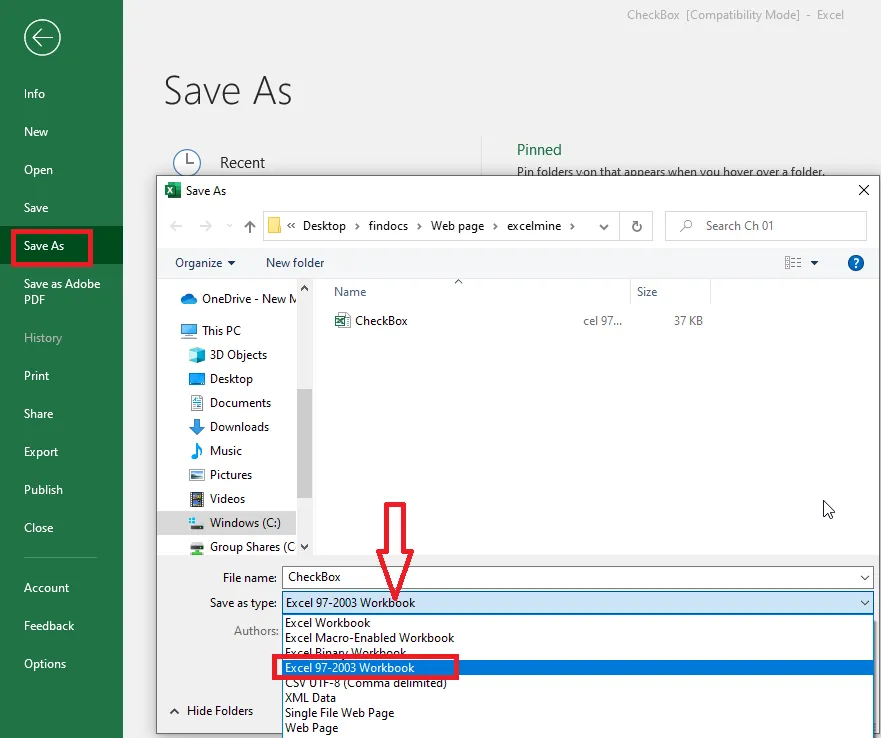
Task: Click the Downloads arrow icon
Action: [x=197, y=427]
